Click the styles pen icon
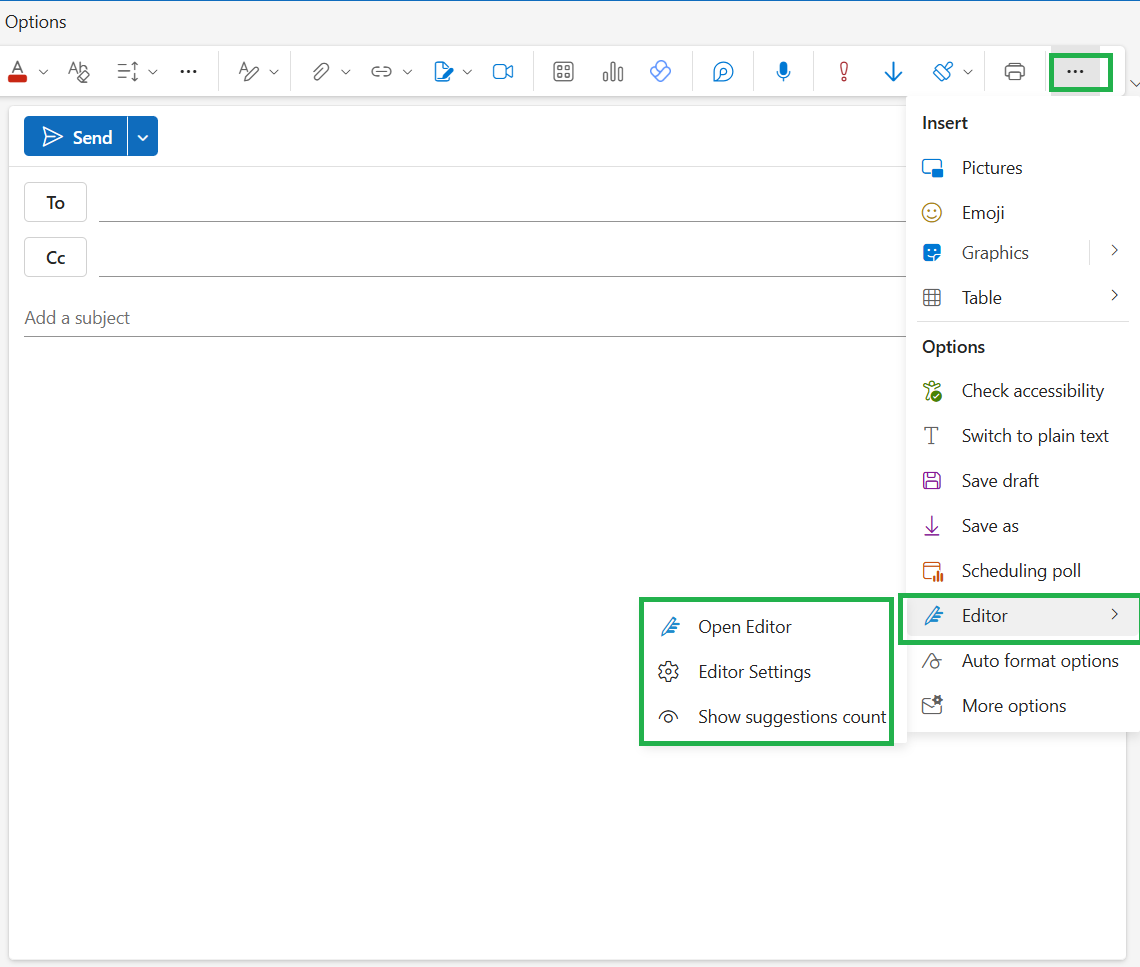The width and height of the screenshot is (1140, 967). (x=249, y=71)
